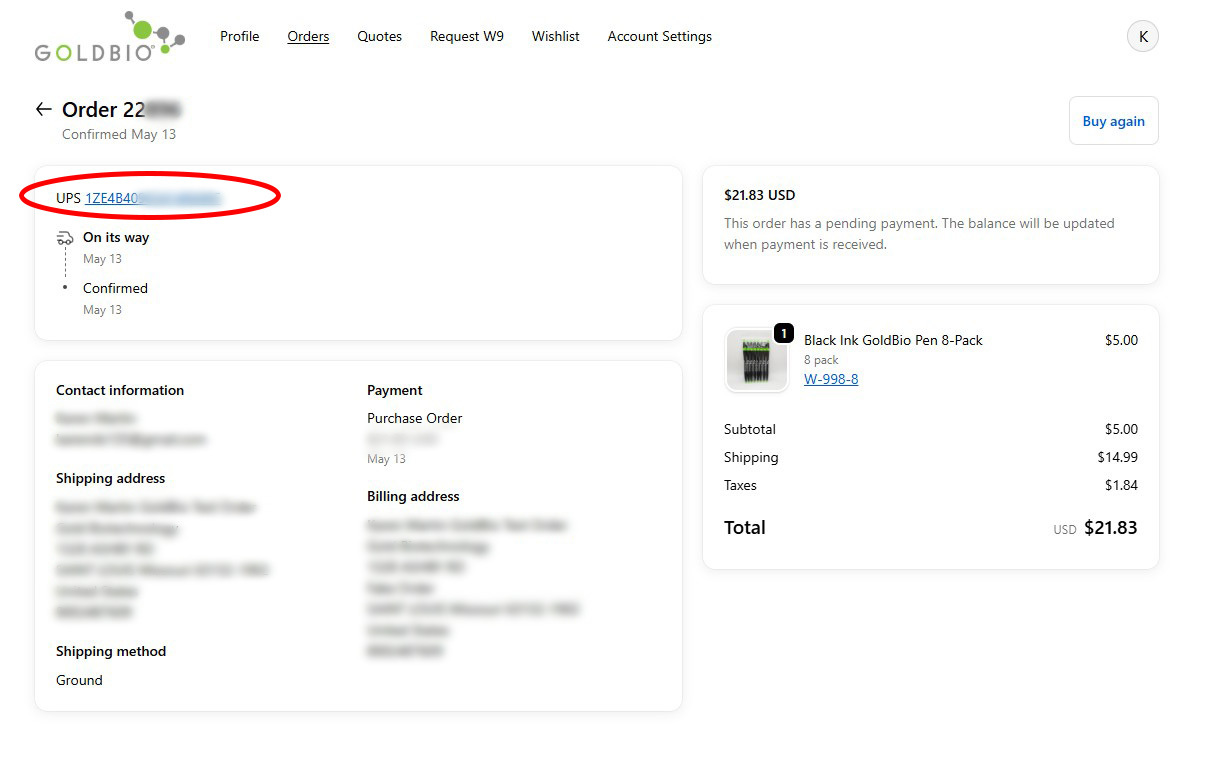Click the Billing address heading

[413, 496]
